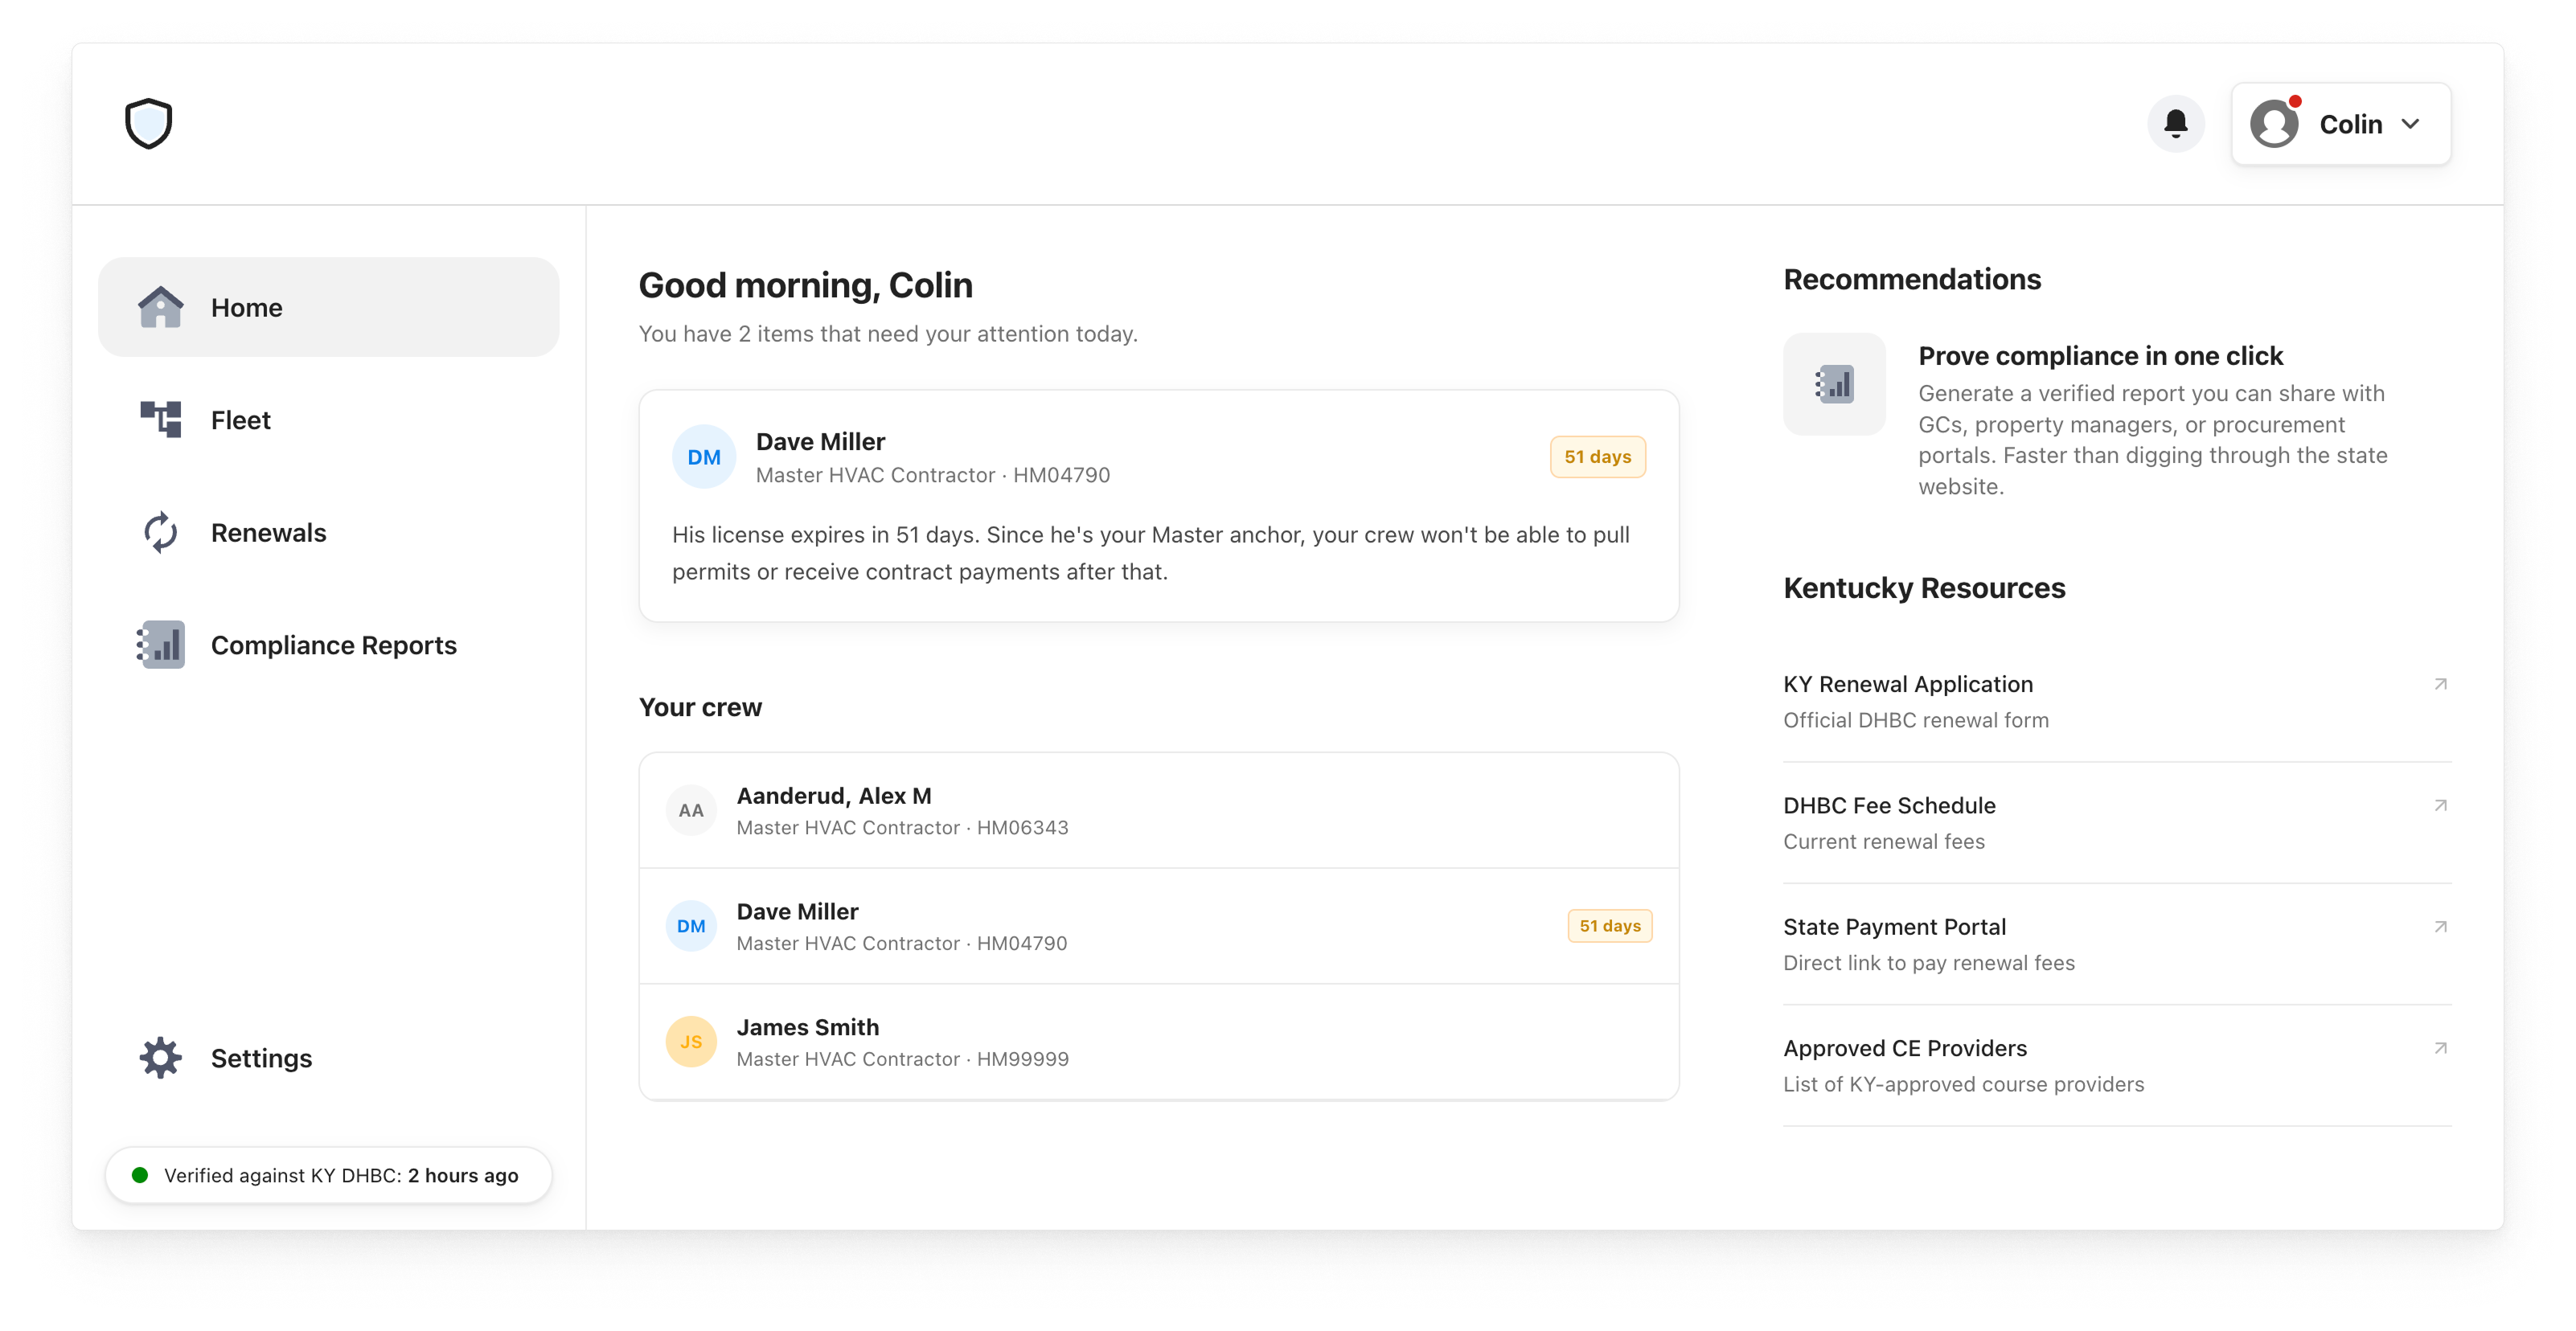The width and height of the screenshot is (2576, 1331).
Task: Select James Smith crew row
Action: tap(1158, 1041)
